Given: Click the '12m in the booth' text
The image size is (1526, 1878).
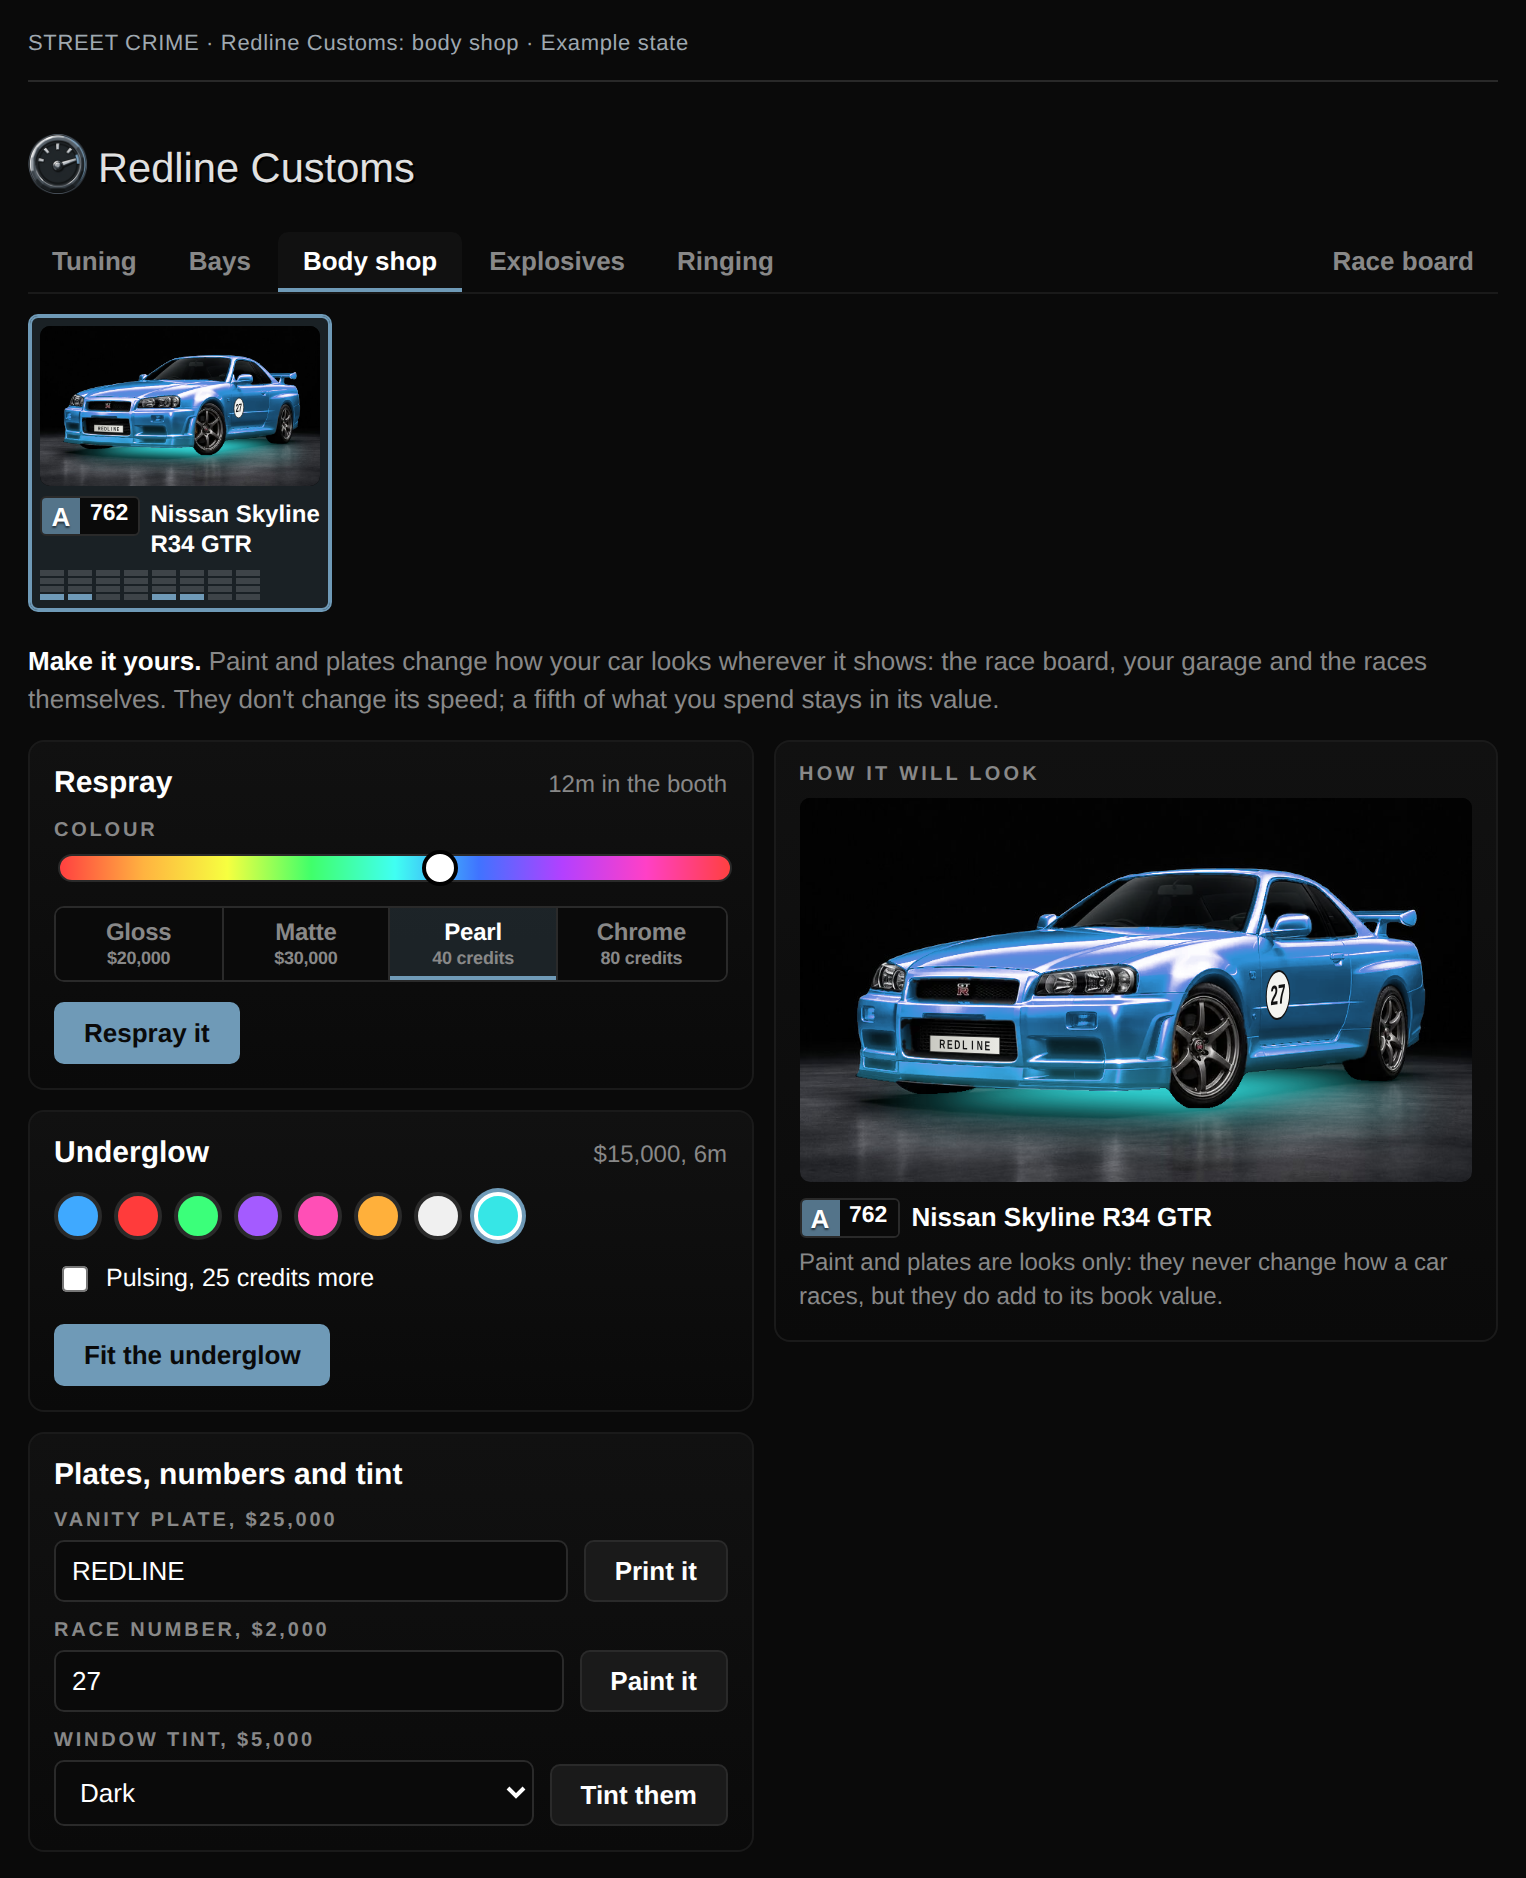Looking at the screenshot, I should click(x=637, y=784).
